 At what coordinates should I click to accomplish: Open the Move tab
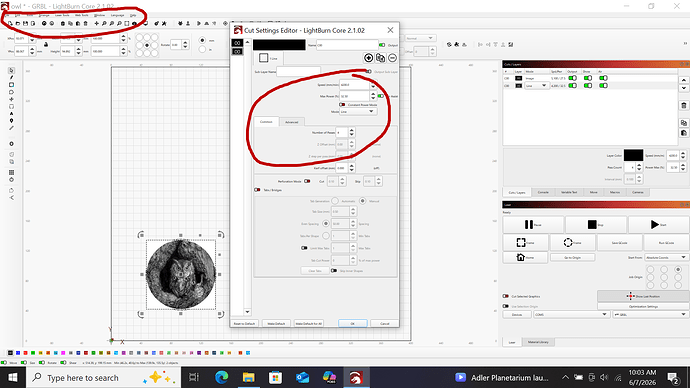click(594, 192)
